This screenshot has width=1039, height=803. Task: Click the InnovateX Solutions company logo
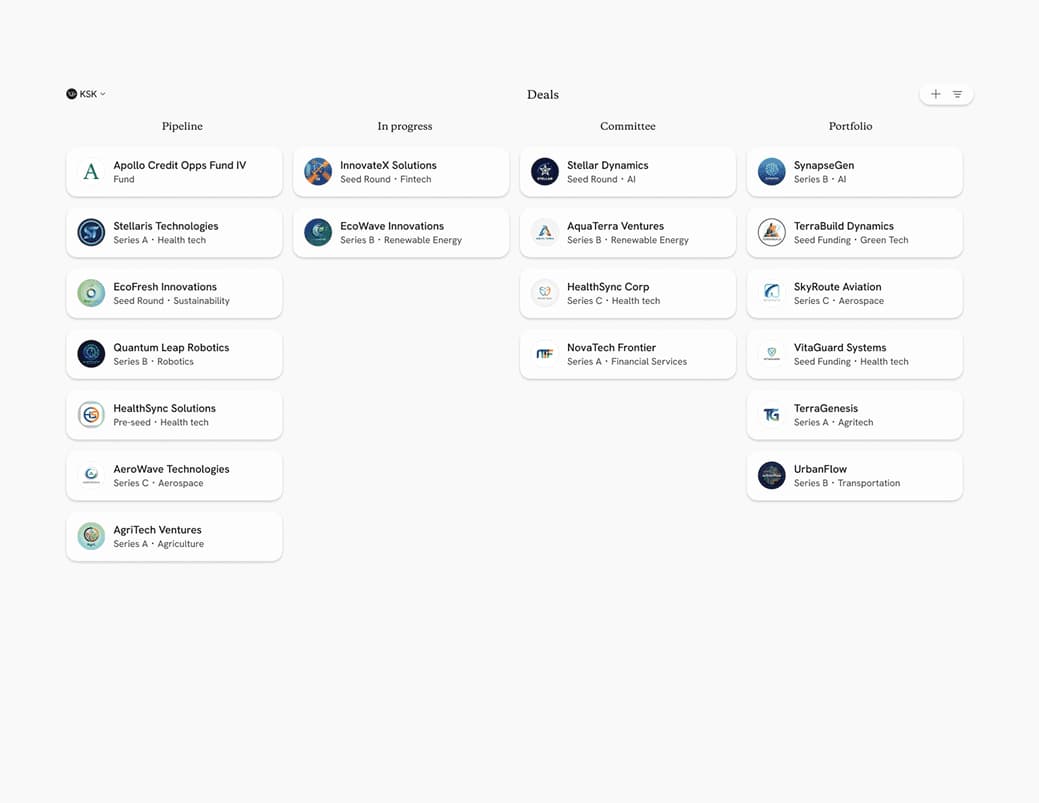(x=318, y=171)
